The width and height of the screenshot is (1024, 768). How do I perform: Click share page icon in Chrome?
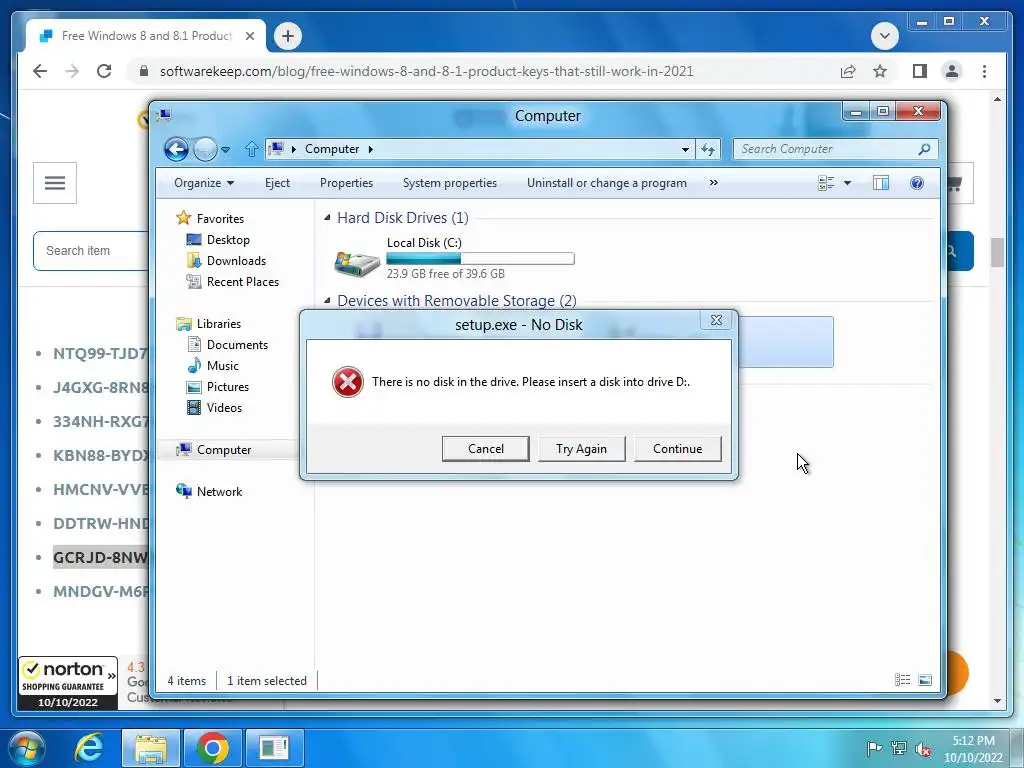(848, 71)
